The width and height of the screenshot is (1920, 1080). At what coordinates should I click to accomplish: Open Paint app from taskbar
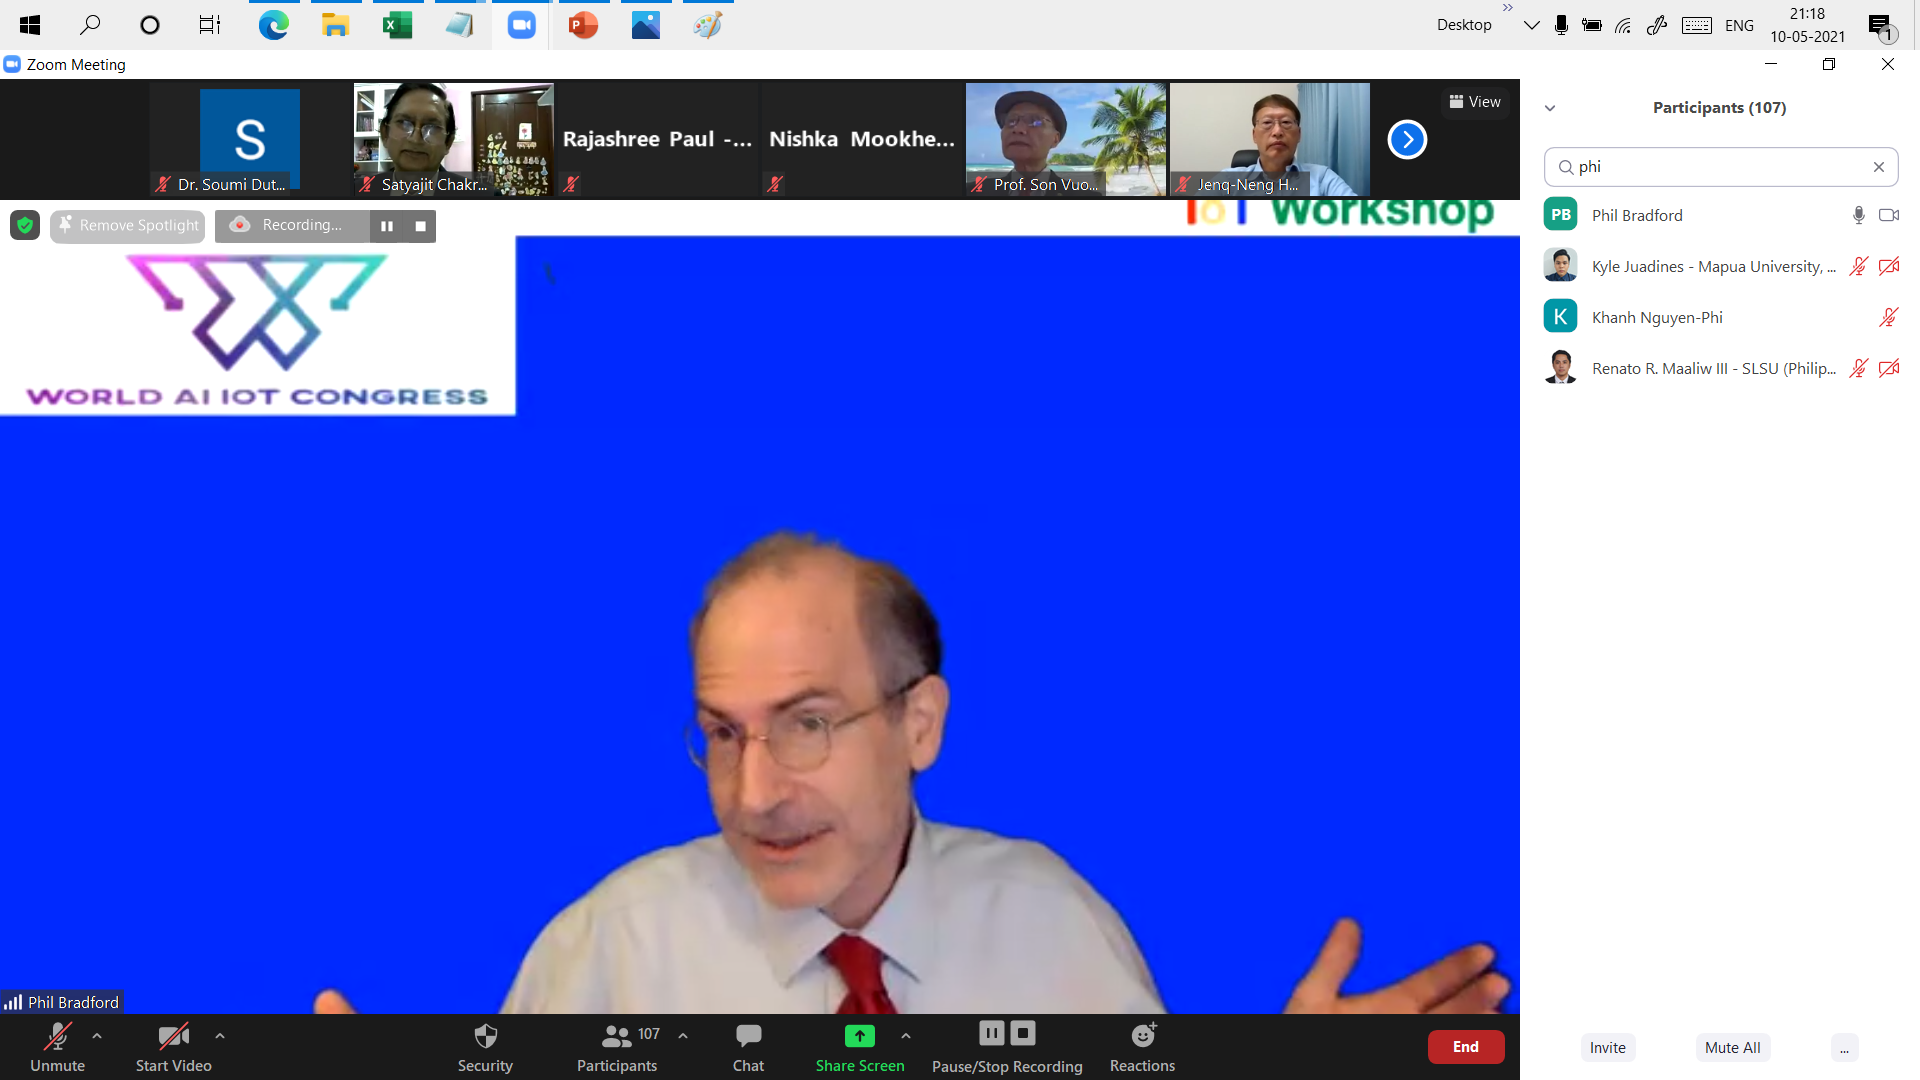(x=708, y=25)
